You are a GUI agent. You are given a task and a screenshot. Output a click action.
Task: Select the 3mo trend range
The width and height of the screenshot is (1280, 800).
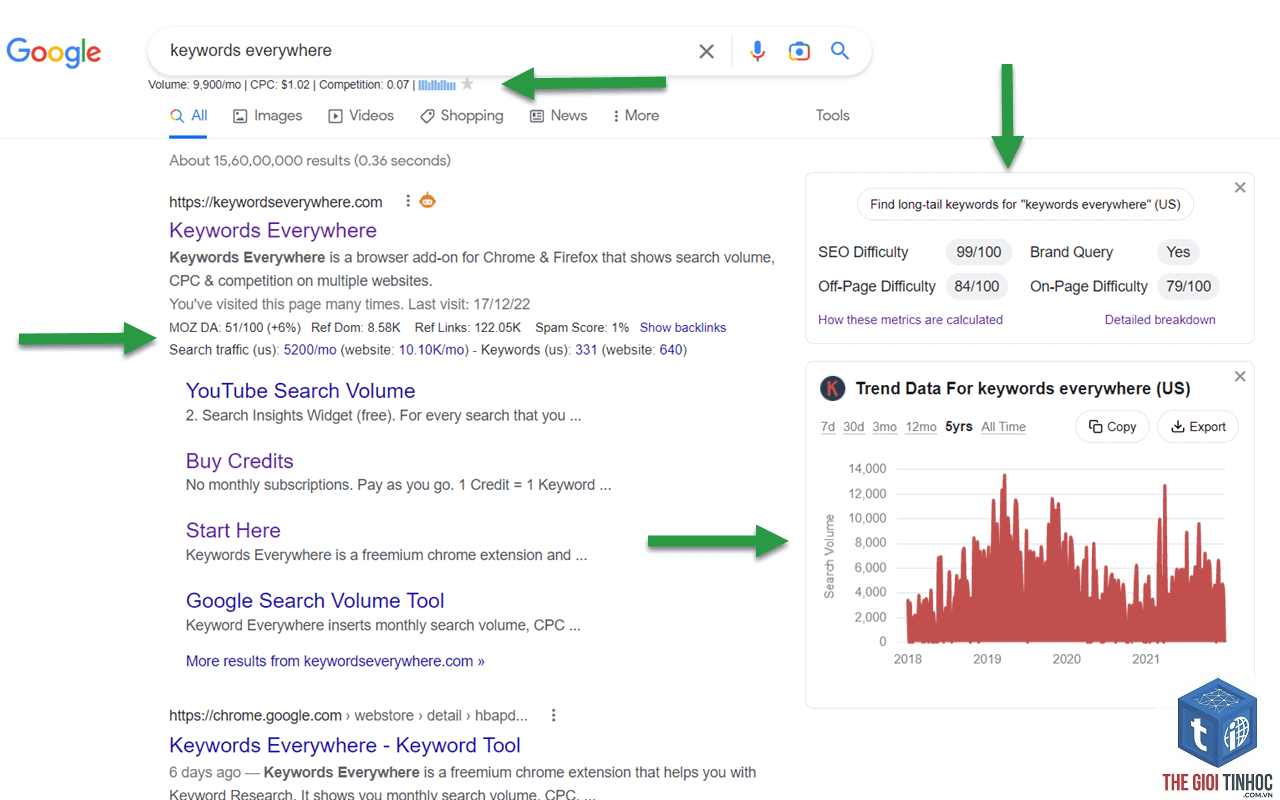tap(885, 427)
